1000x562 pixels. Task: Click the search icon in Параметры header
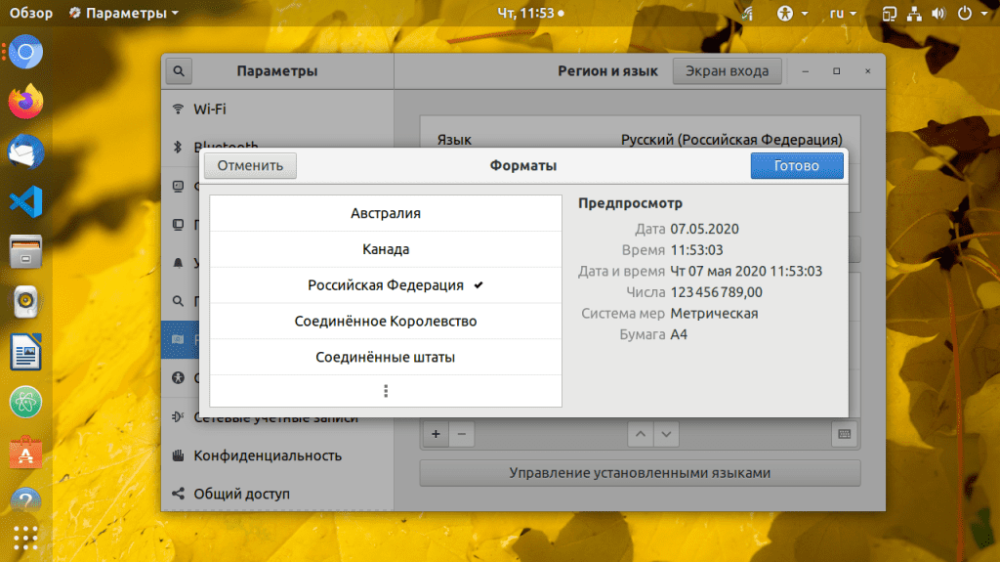179,71
